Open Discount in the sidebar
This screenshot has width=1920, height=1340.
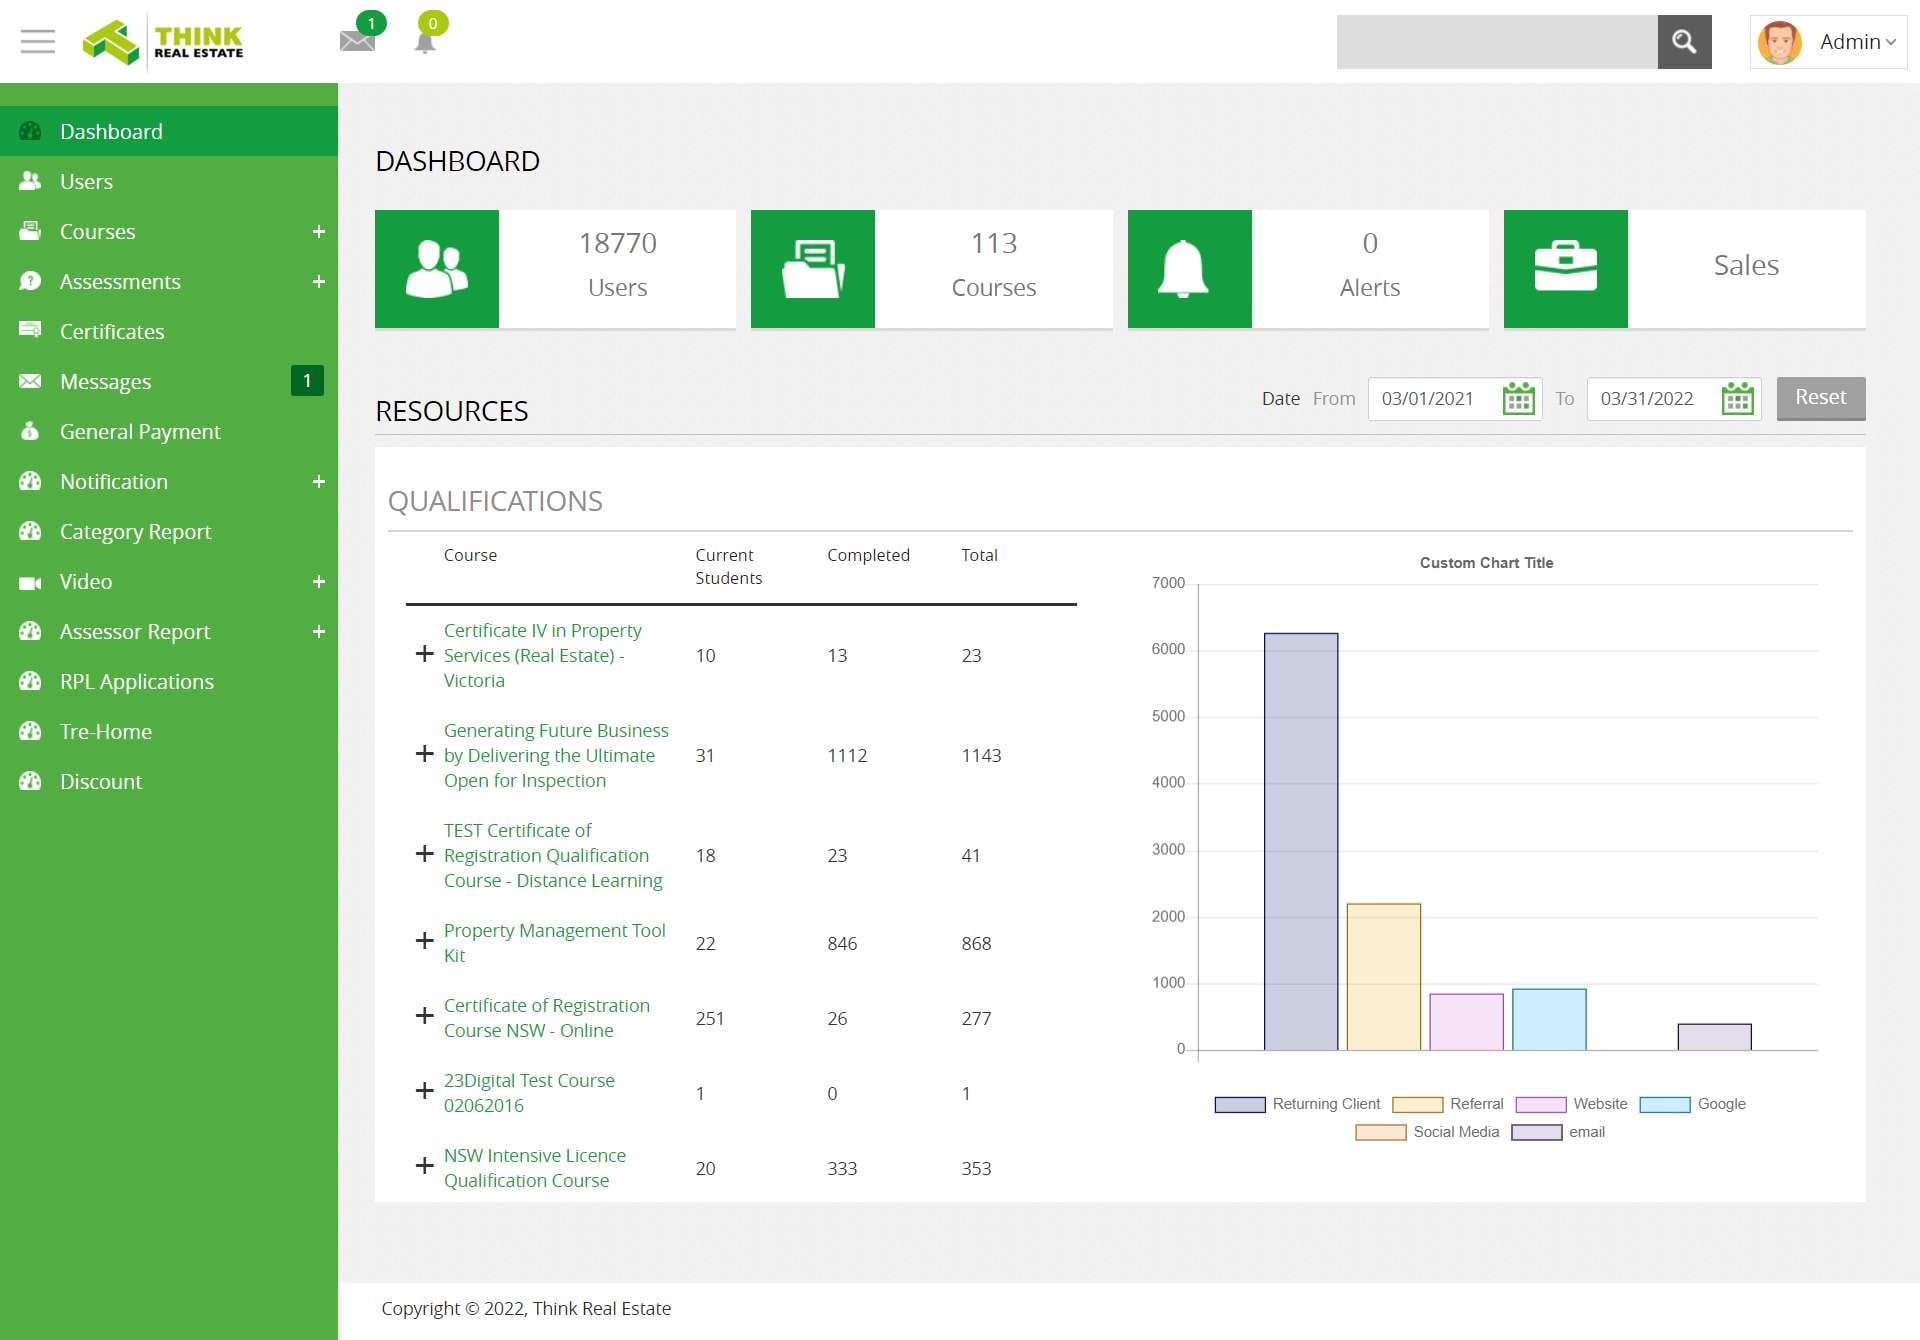coord(169,781)
